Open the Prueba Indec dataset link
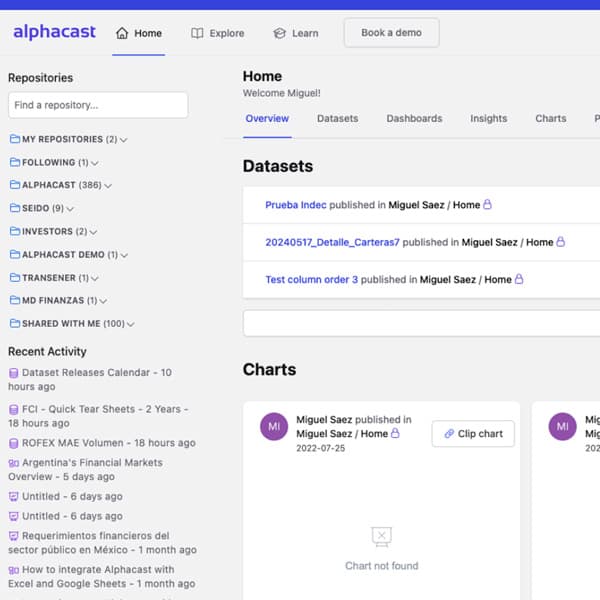This screenshot has height=600, width=600. point(296,205)
